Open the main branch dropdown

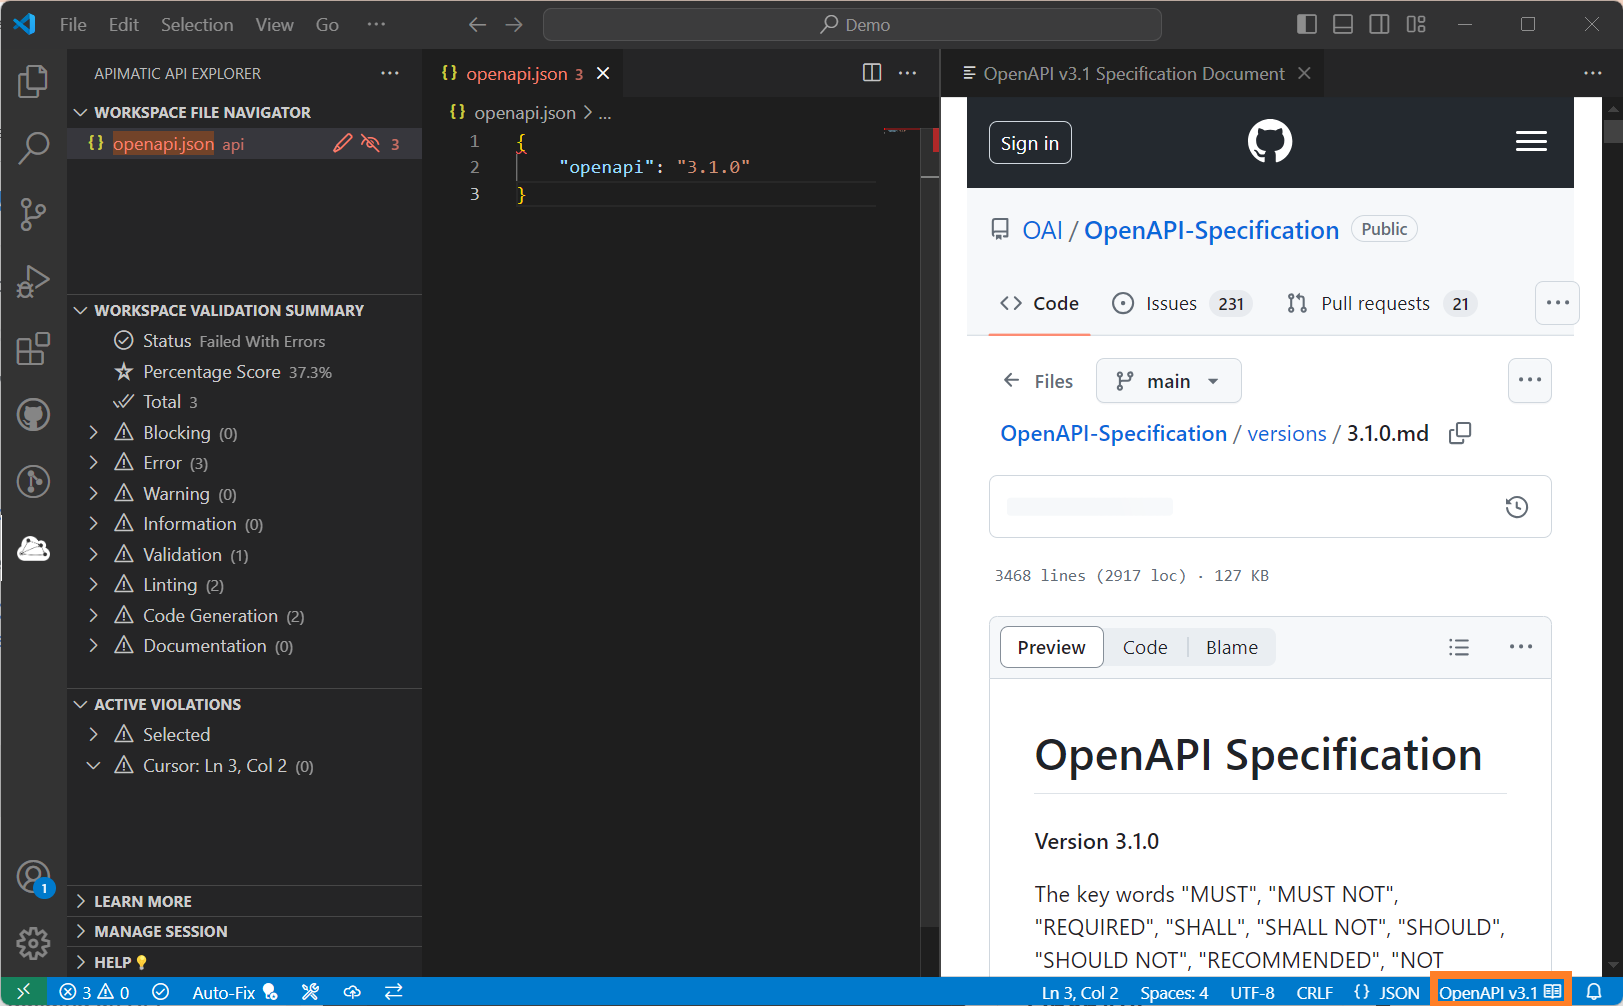[x=1168, y=381]
